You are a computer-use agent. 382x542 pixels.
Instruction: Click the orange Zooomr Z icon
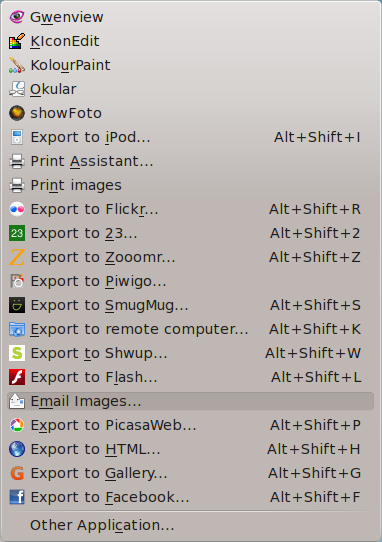coord(17,257)
